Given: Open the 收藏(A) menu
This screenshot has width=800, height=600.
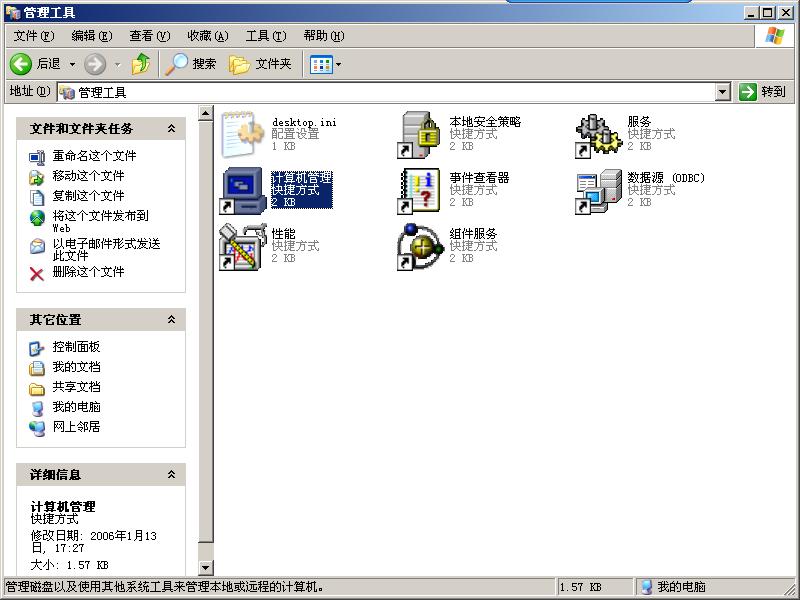Looking at the screenshot, I should click(208, 36).
